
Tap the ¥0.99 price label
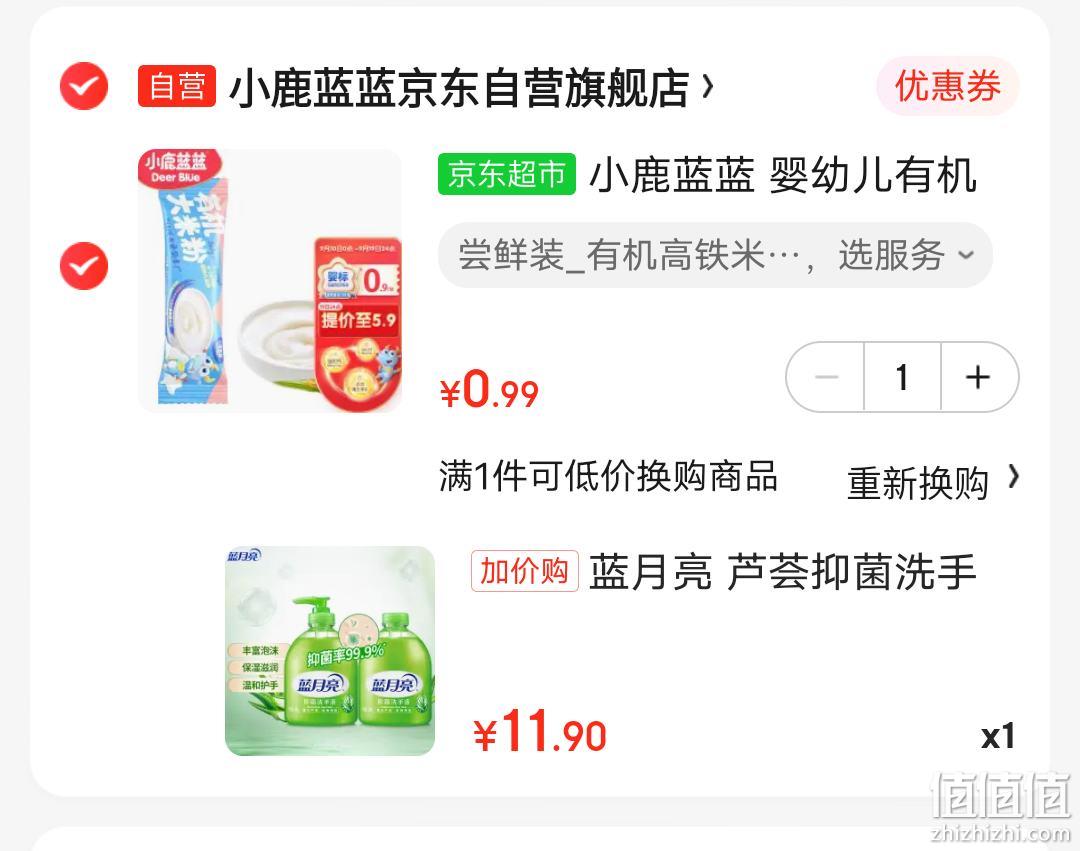click(x=490, y=390)
